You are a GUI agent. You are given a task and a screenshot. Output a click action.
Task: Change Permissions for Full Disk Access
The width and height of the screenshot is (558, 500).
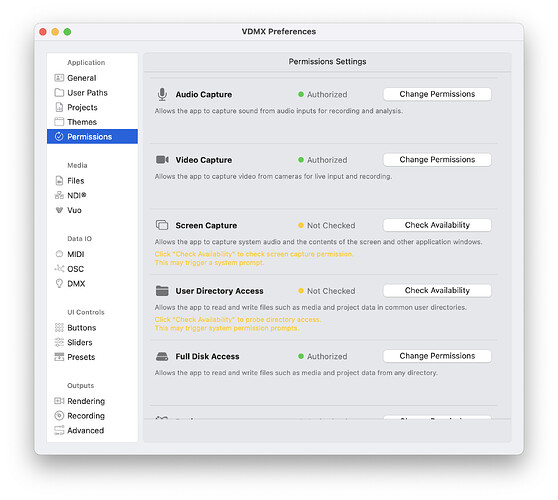coord(437,356)
